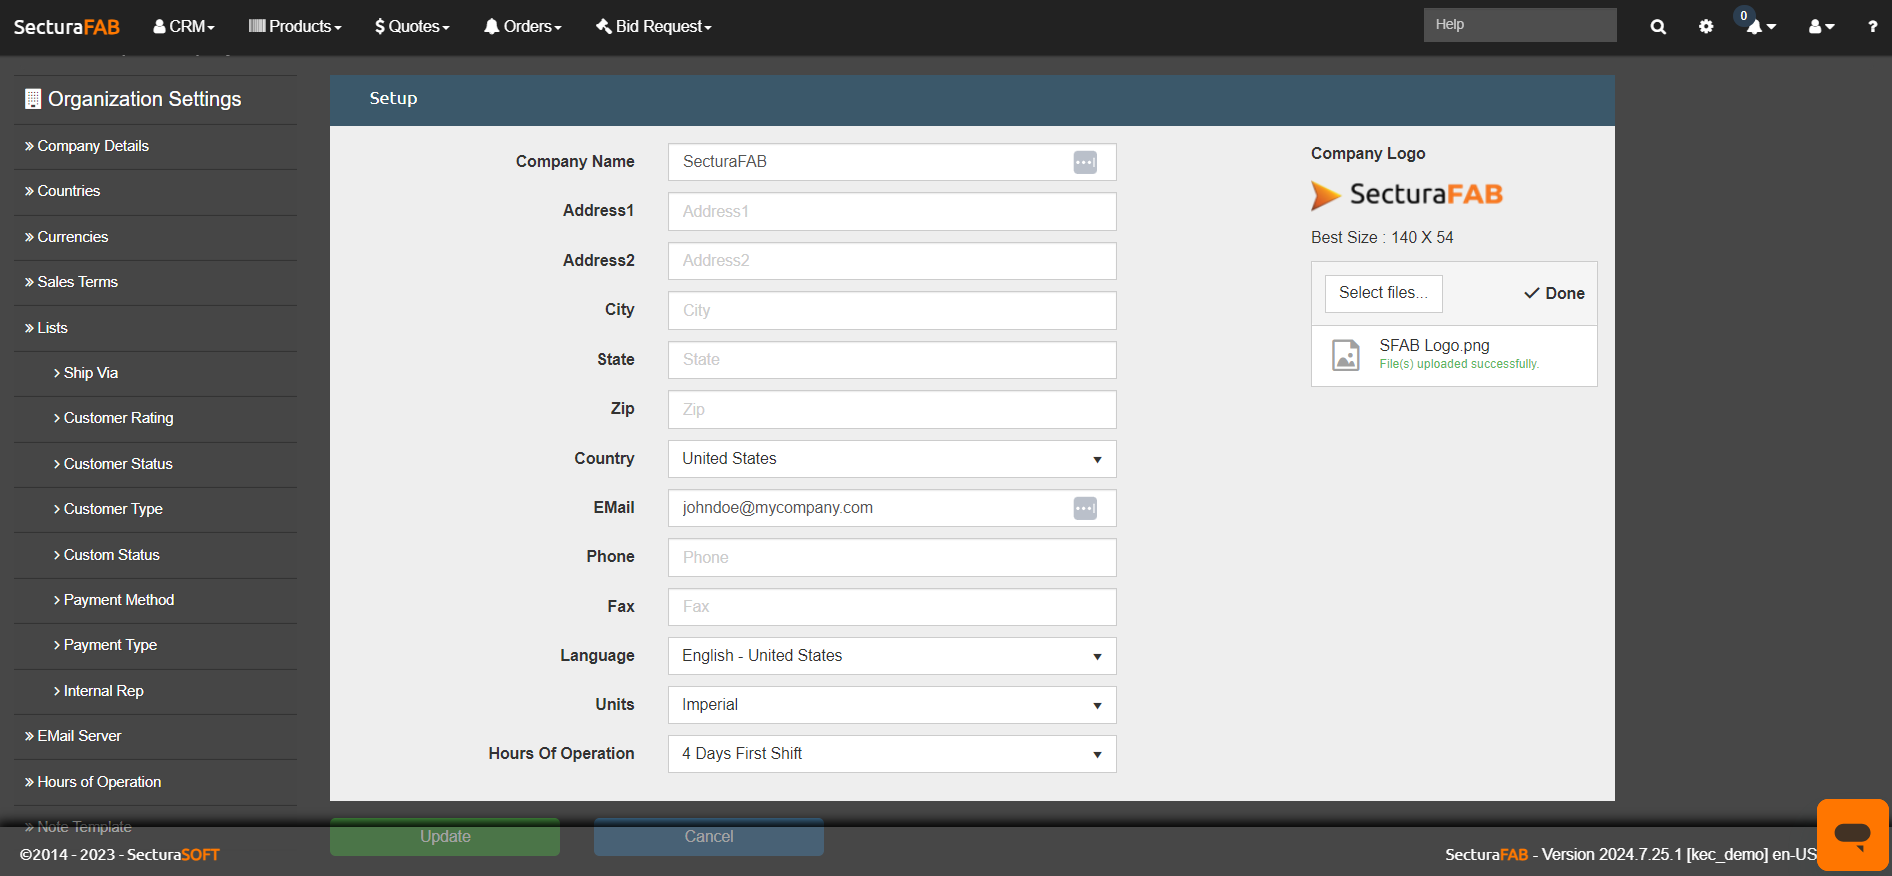
Task: Click the ellipsis icon in EMail field
Action: (1085, 508)
